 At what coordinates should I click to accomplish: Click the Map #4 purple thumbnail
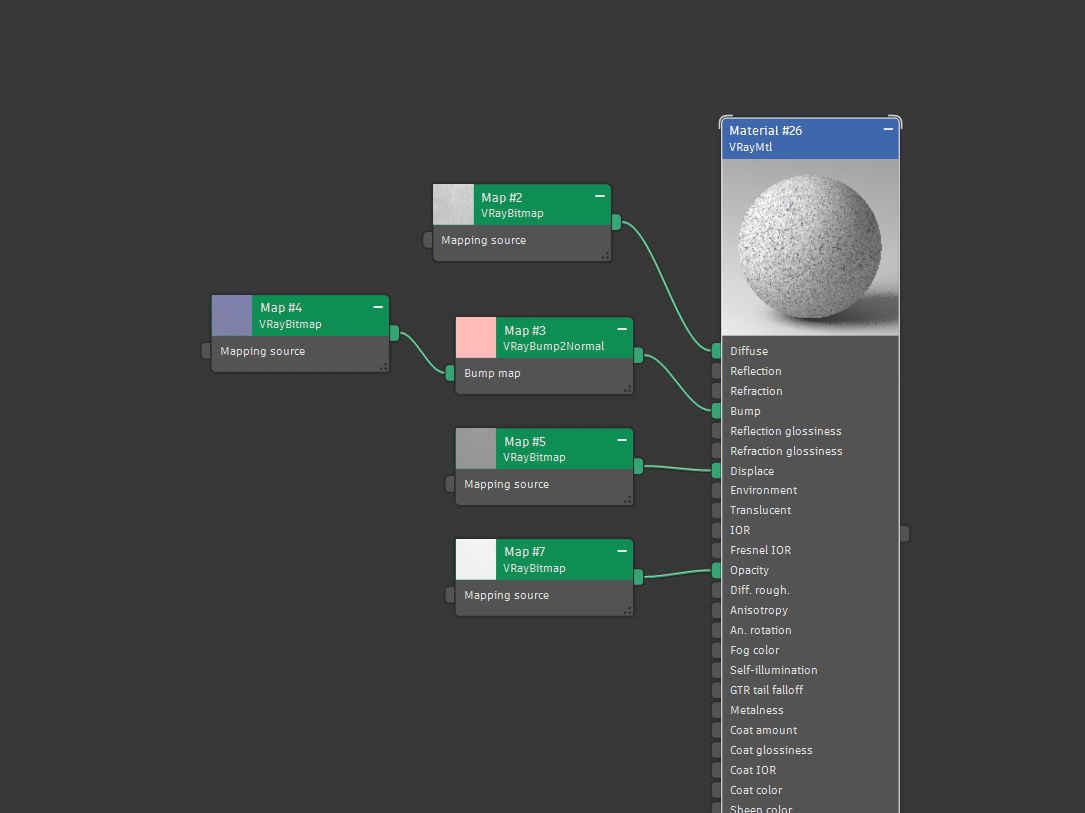[232, 316]
